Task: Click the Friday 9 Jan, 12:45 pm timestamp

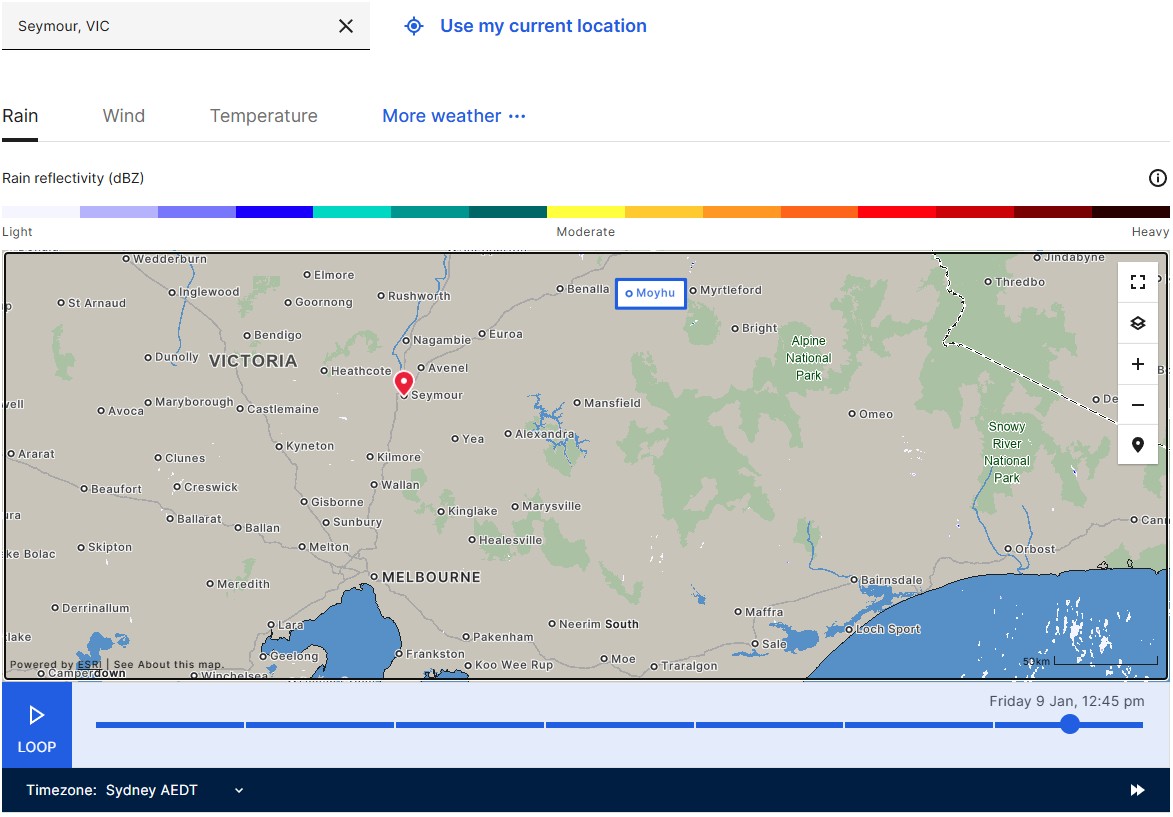Action: (x=1067, y=701)
